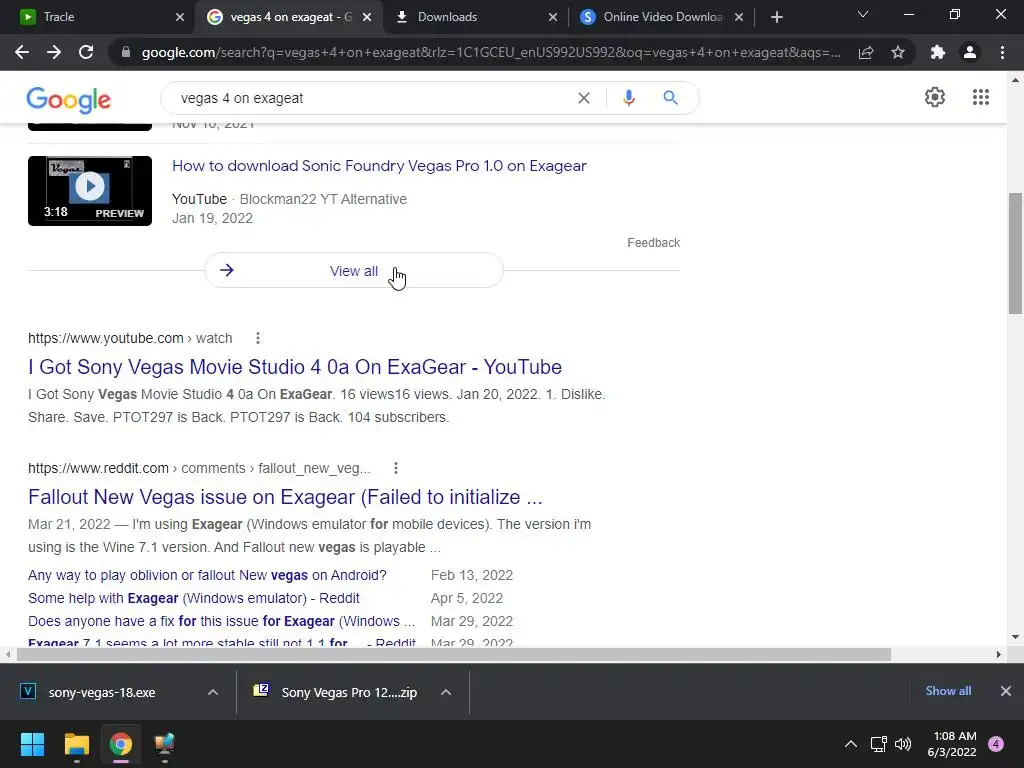Reload the Google search page
This screenshot has height=768, width=1024.
(86, 52)
